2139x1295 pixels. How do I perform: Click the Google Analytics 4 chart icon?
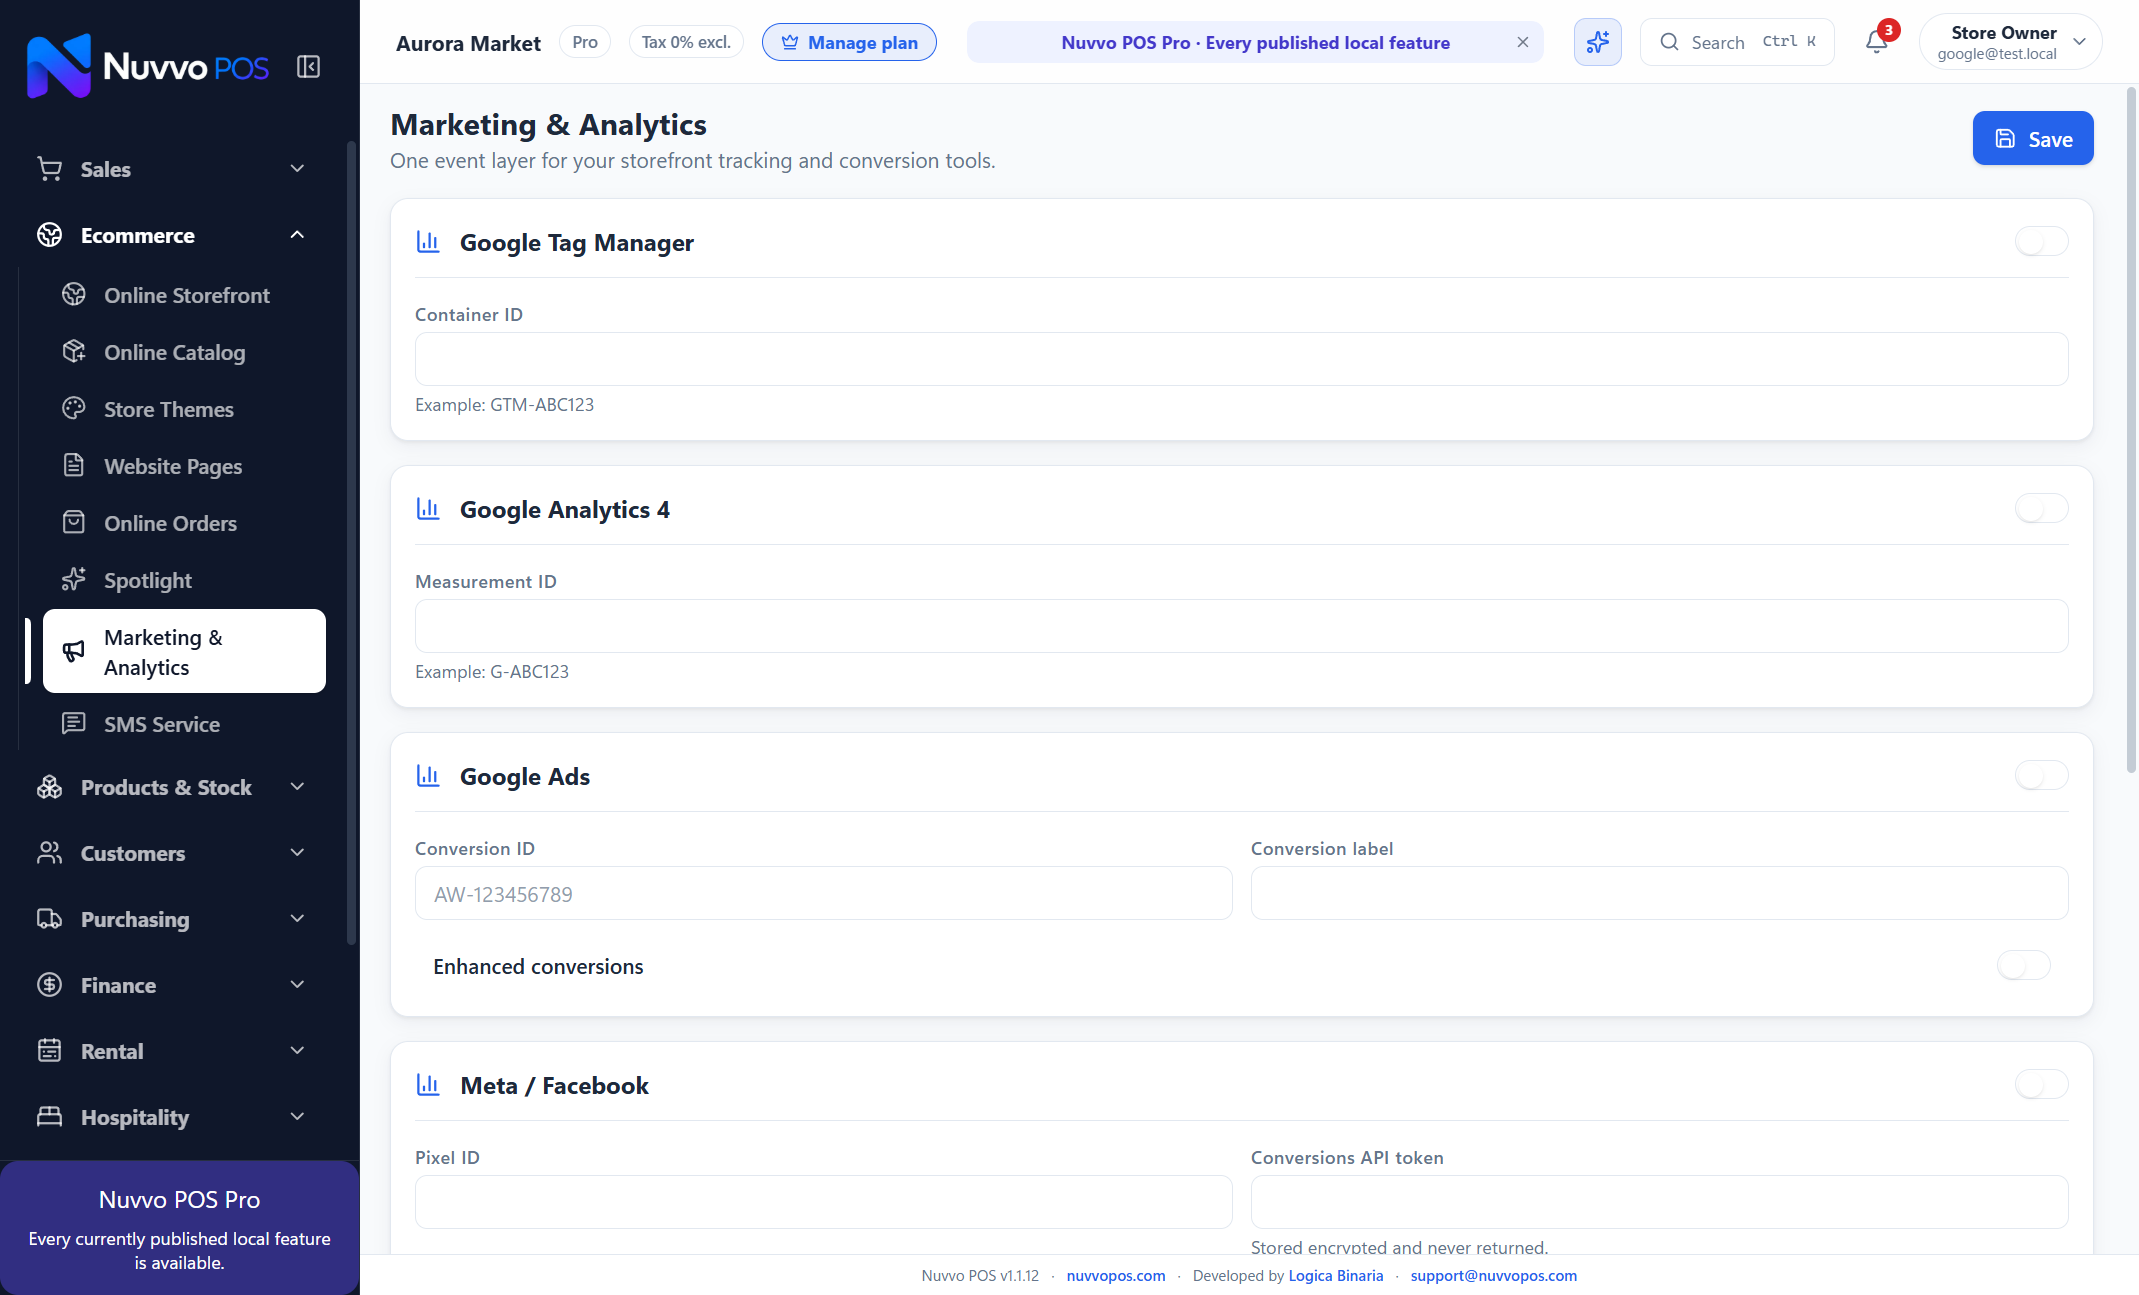tap(428, 509)
